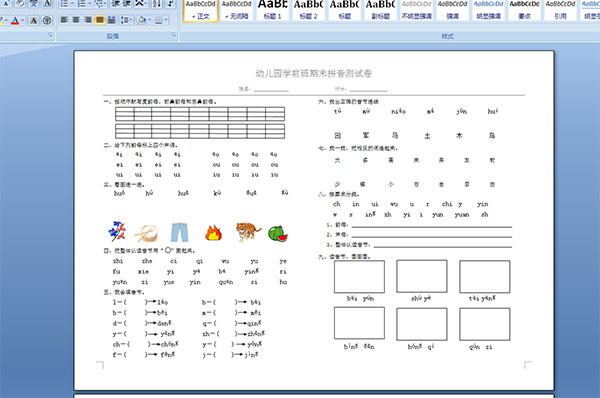Viewport: 600px width, 398px height.
Task: Align paragraph text to the left
Action: click(64, 20)
